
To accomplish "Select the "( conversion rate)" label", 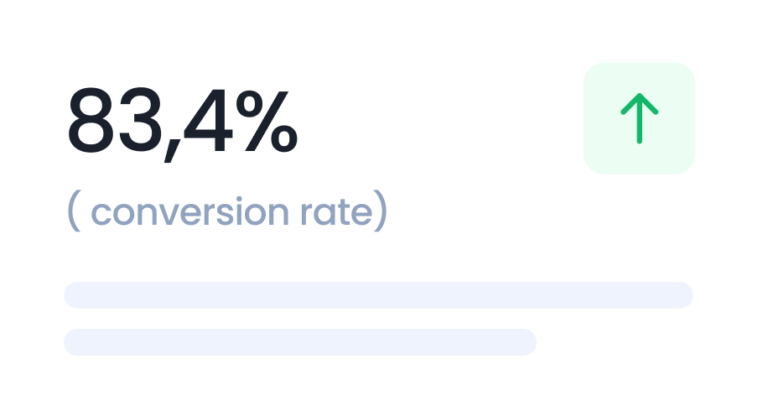I will (226, 212).
